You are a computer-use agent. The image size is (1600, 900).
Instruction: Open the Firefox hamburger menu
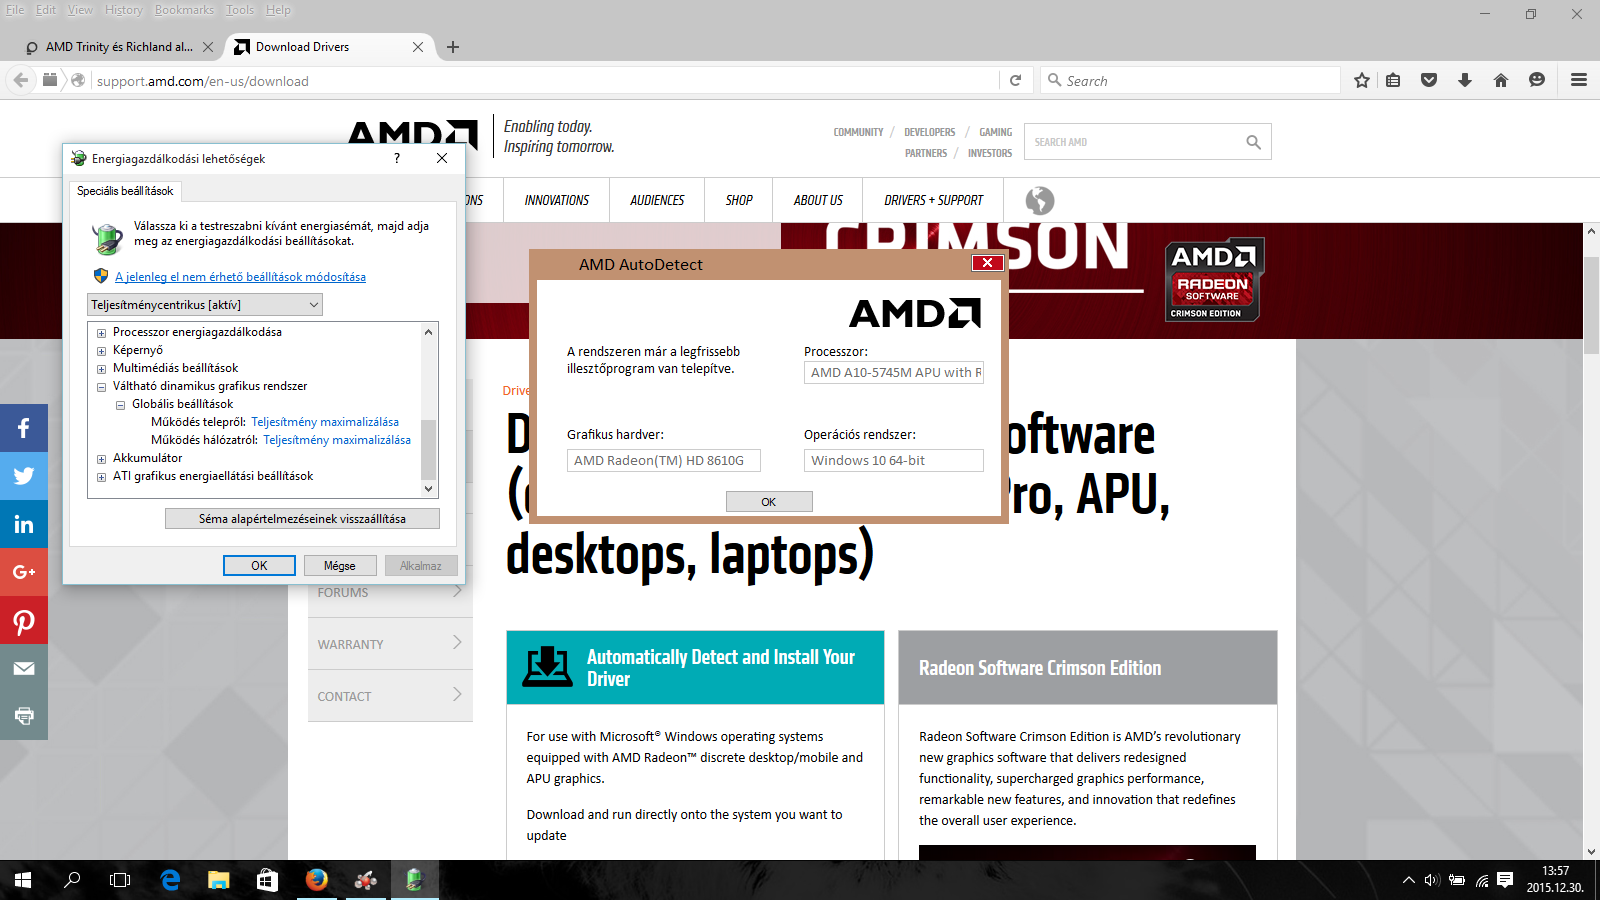pos(1579,80)
